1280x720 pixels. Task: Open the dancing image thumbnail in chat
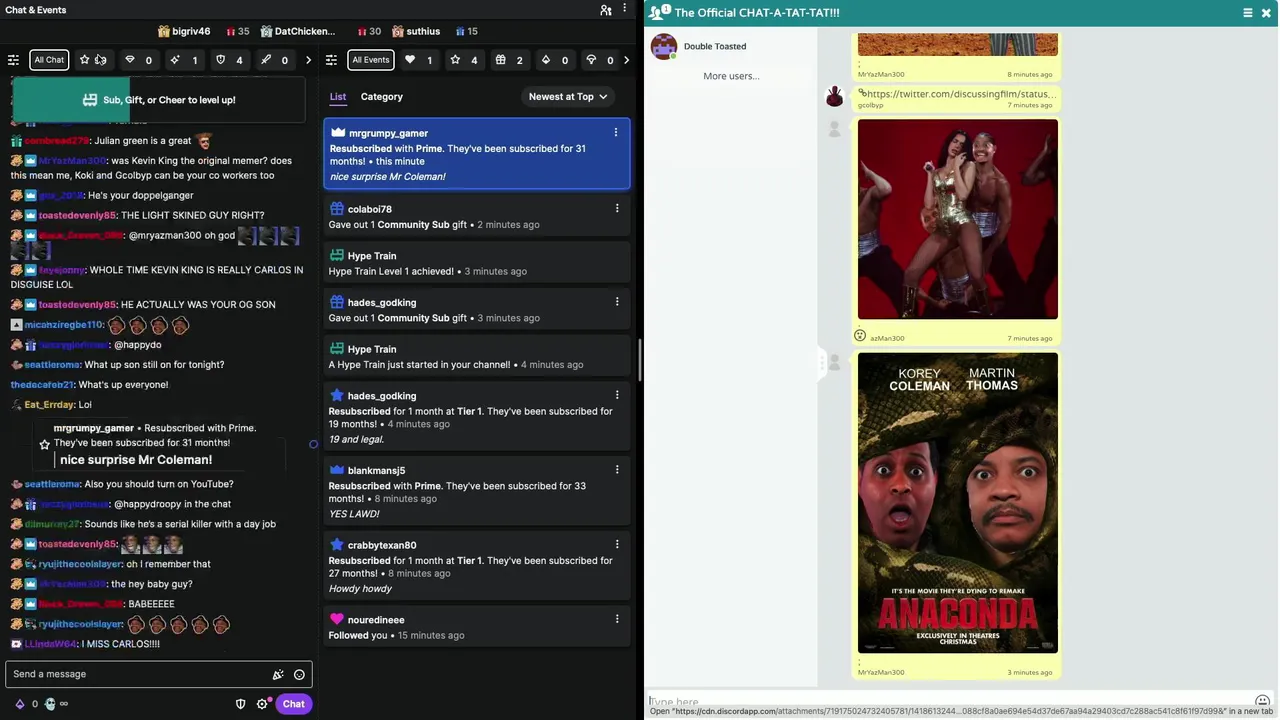click(958, 219)
